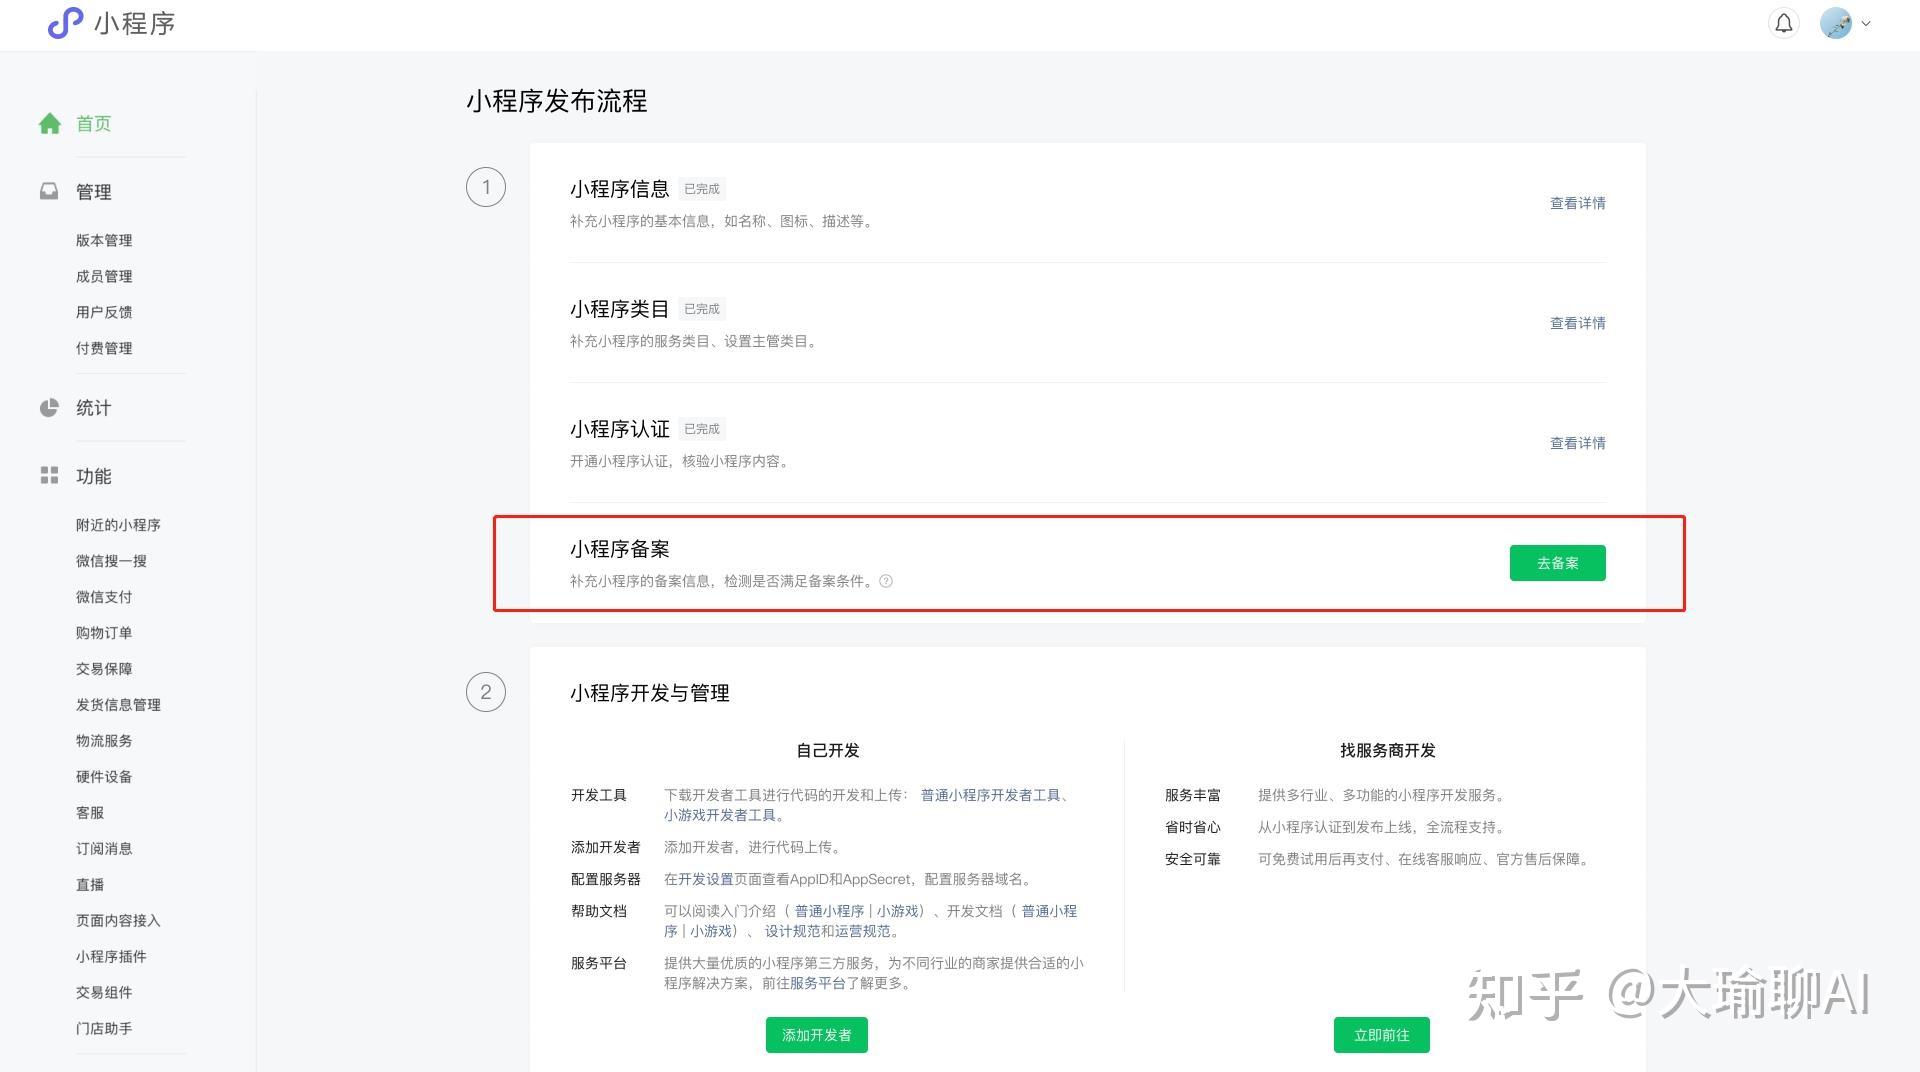
Task: Collapse the 管理 sidebar section
Action: point(95,191)
